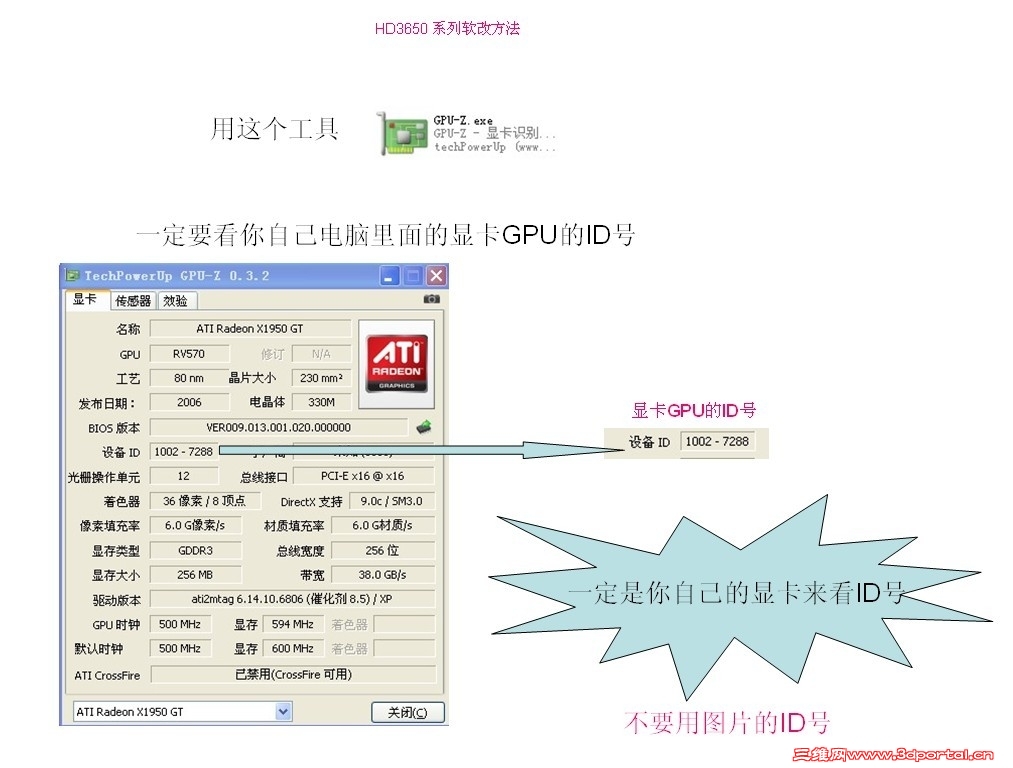Click the memory clock 594 MHz field

[293, 624]
